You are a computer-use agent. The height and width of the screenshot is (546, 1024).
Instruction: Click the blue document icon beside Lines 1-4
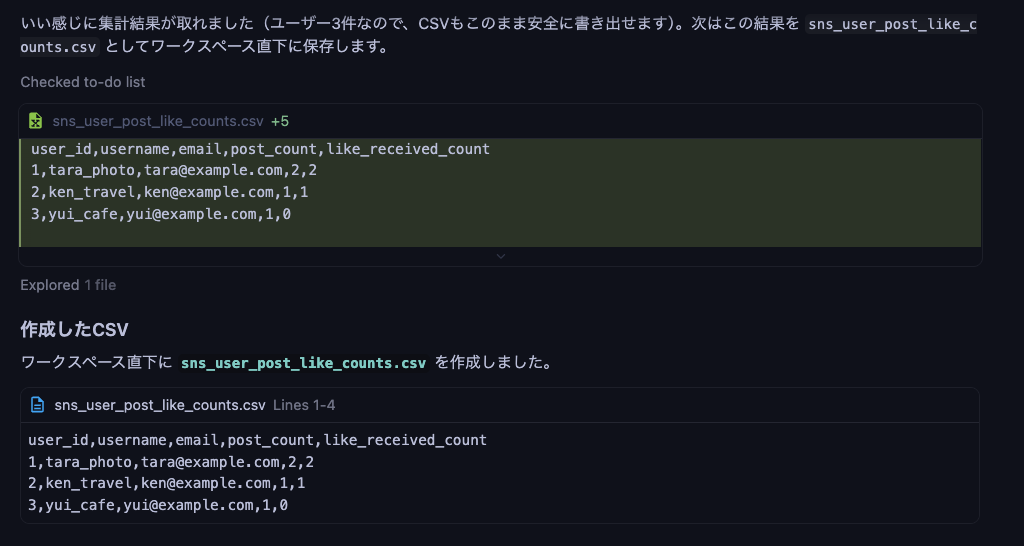(38, 405)
